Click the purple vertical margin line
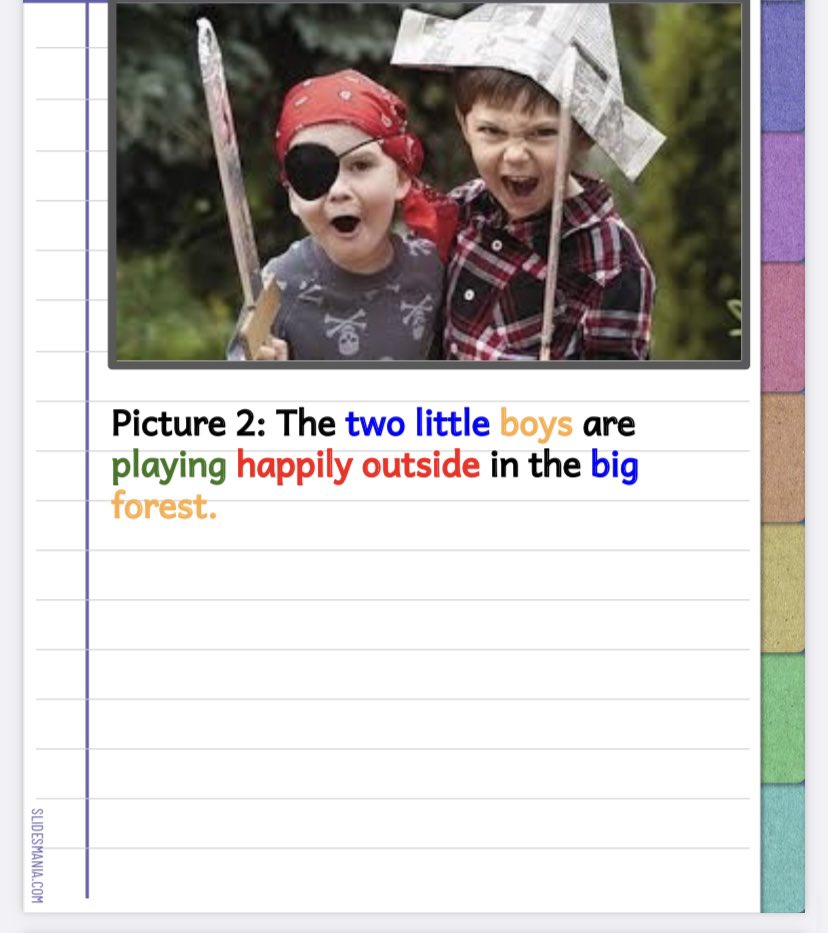Screen dimensions: 828x933 [87, 450]
